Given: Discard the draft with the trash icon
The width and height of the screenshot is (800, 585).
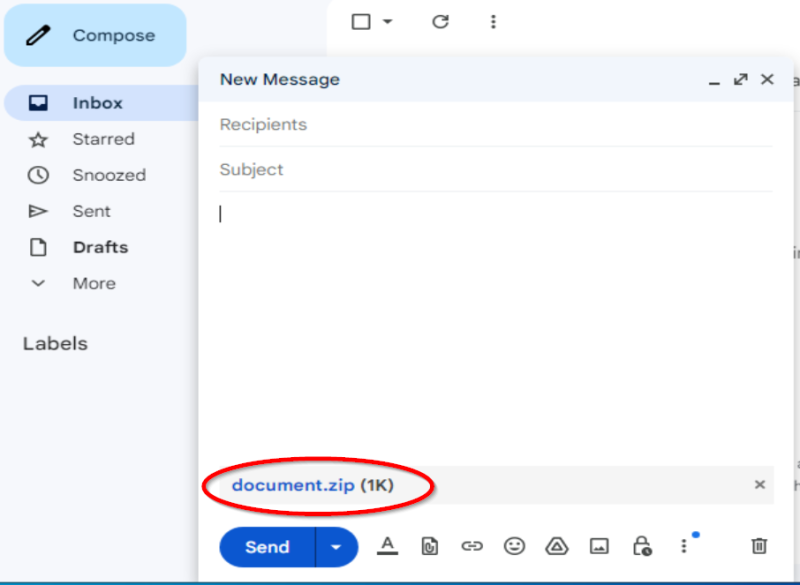Looking at the screenshot, I should pos(758,546).
